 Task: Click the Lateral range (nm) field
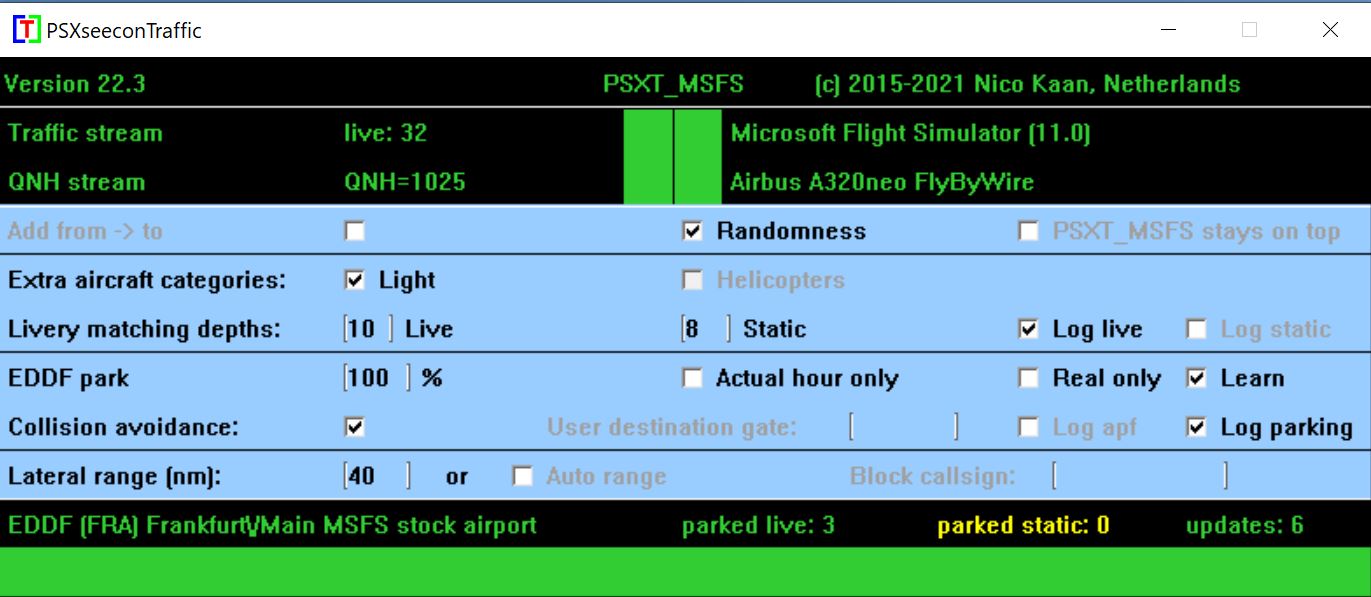[x=377, y=476]
